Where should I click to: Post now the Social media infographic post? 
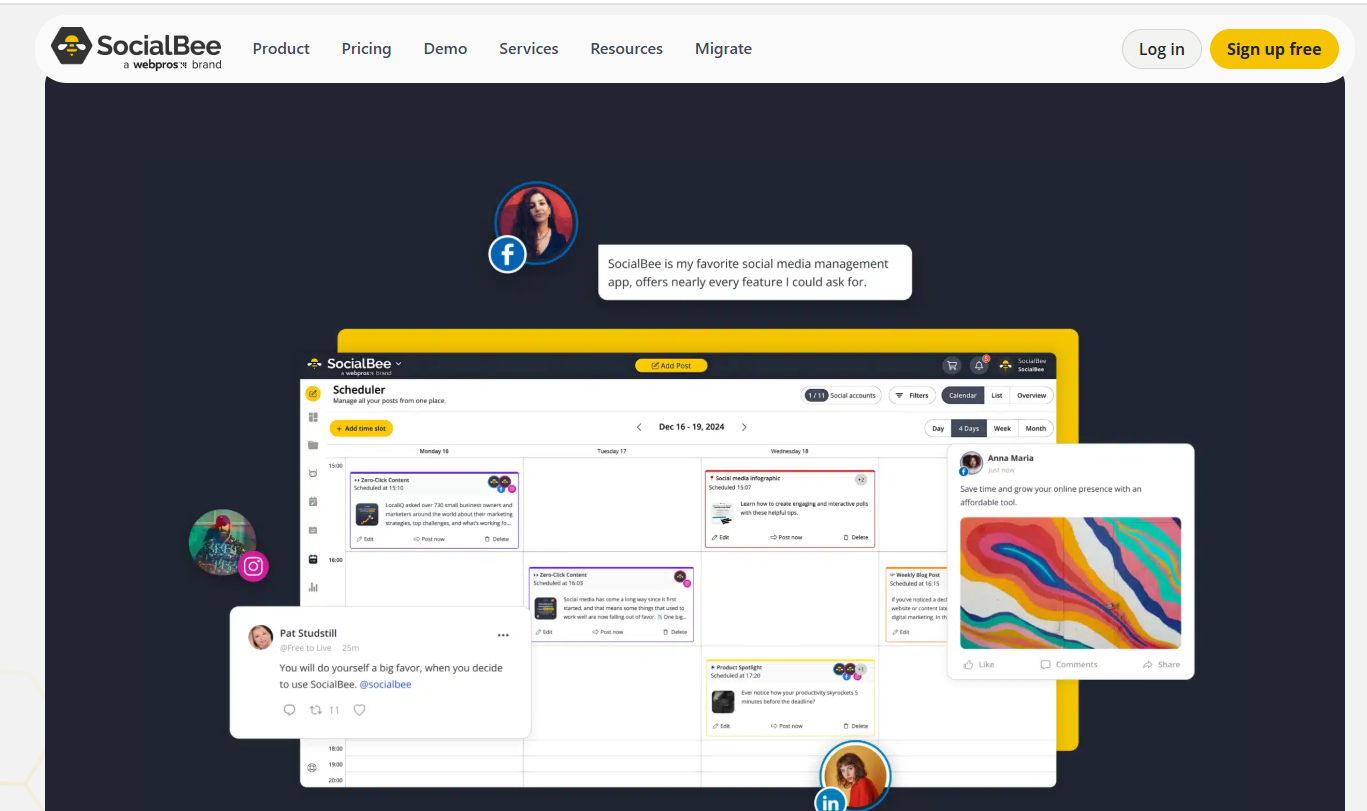tap(786, 537)
